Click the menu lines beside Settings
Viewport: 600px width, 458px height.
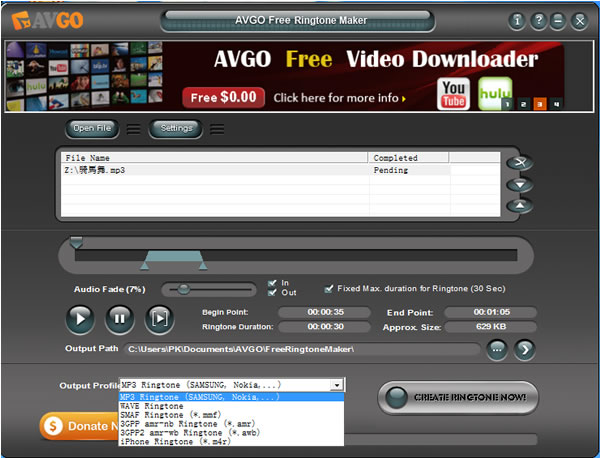click(217, 129)
